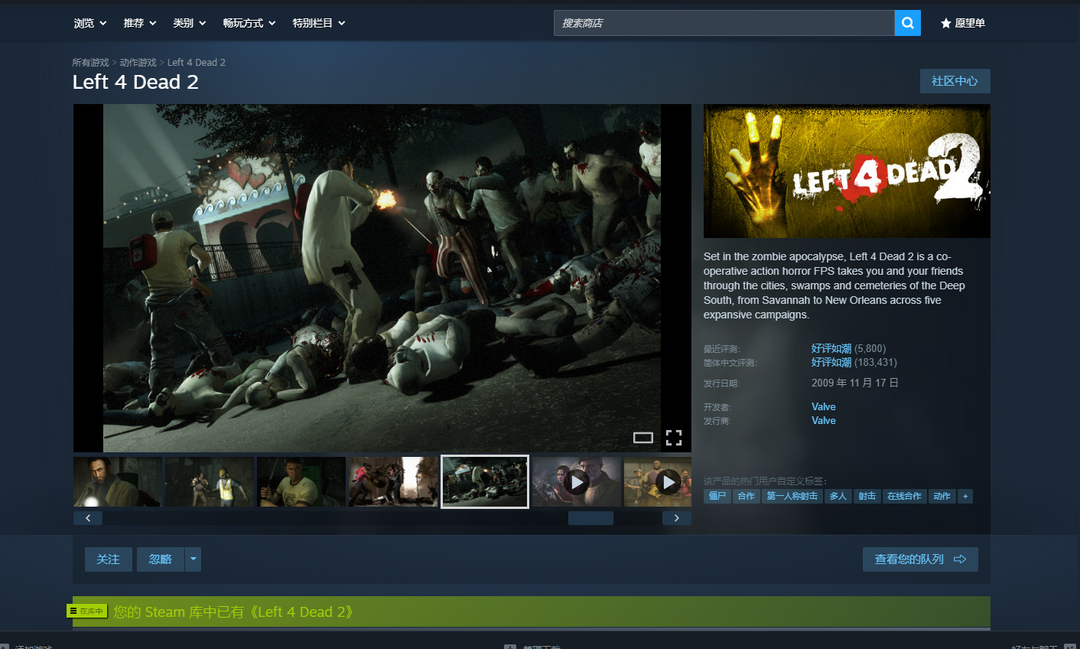This screenshot has height=649, width=1080.
Task: Click the wishlist star icon
Action: coord(946,23)
